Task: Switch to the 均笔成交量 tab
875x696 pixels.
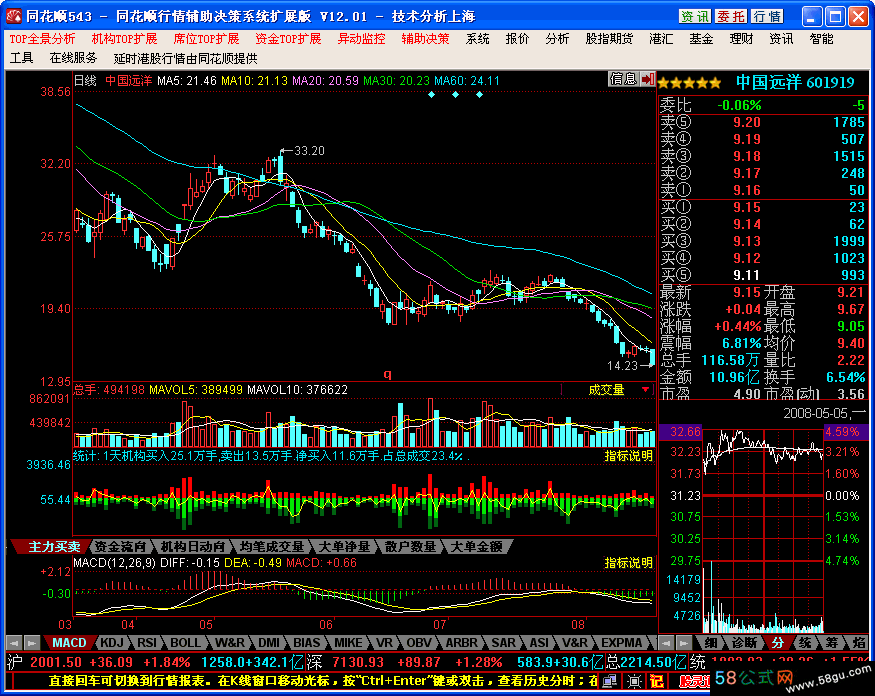Action: 272,547
